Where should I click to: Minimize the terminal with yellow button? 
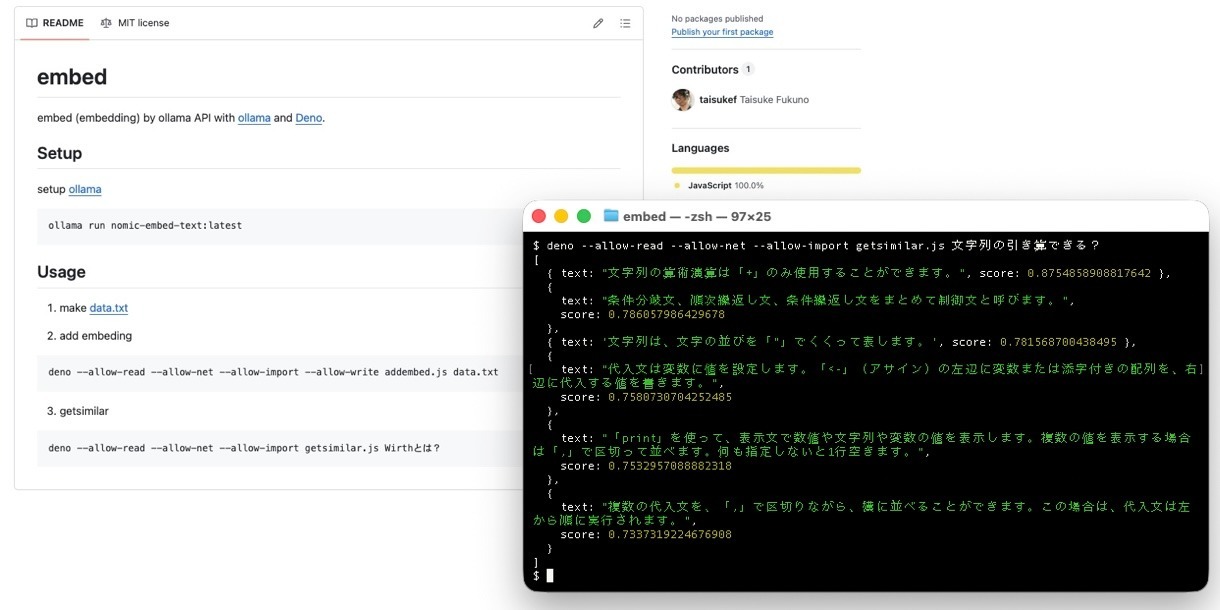pyautogui.click(x=561, y=216)
